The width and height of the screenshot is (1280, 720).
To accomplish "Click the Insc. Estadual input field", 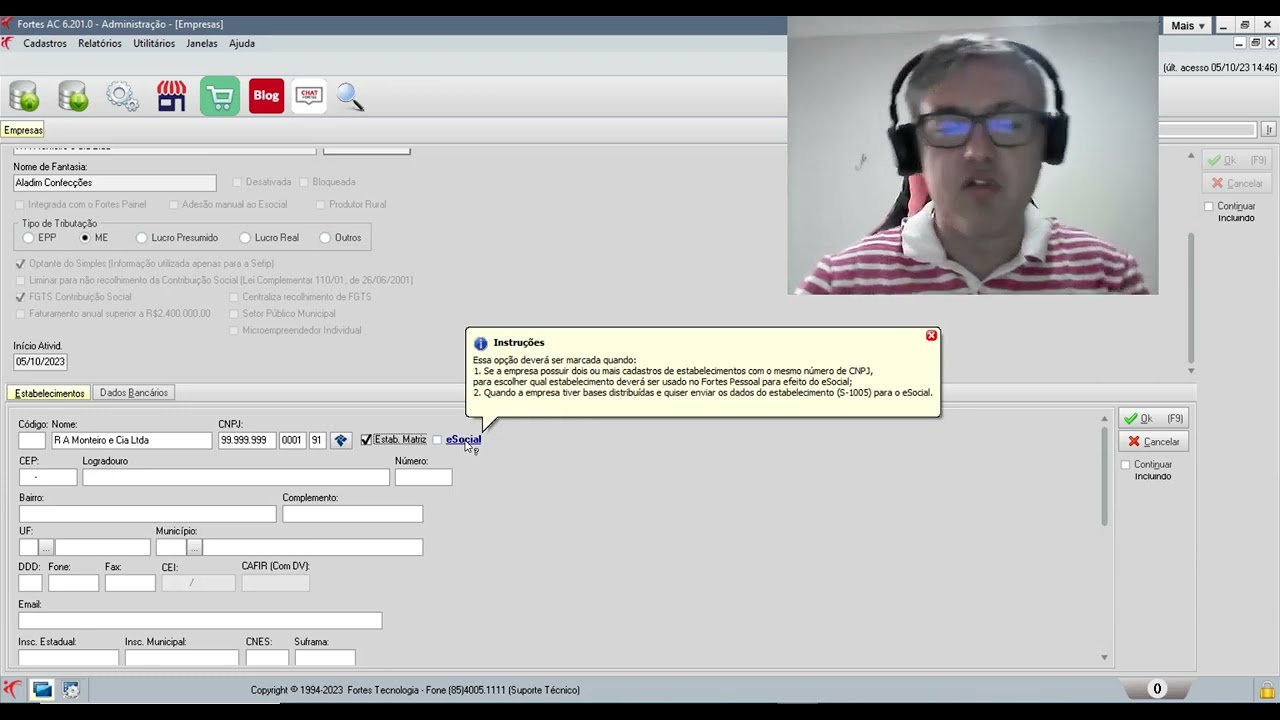I will pos(68,658).
